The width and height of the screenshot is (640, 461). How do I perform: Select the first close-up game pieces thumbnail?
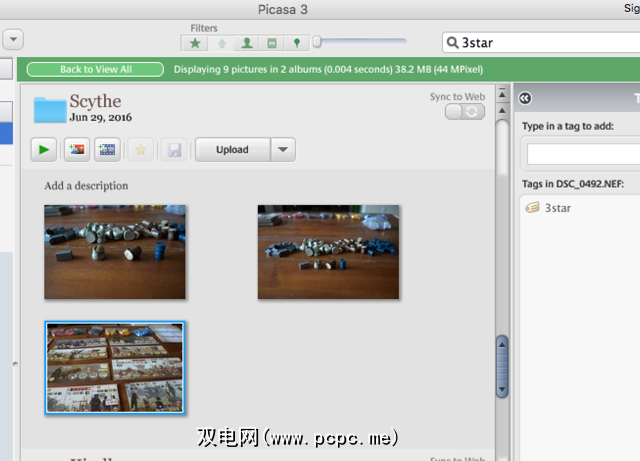pyautogui.click(x=115, y=252)
